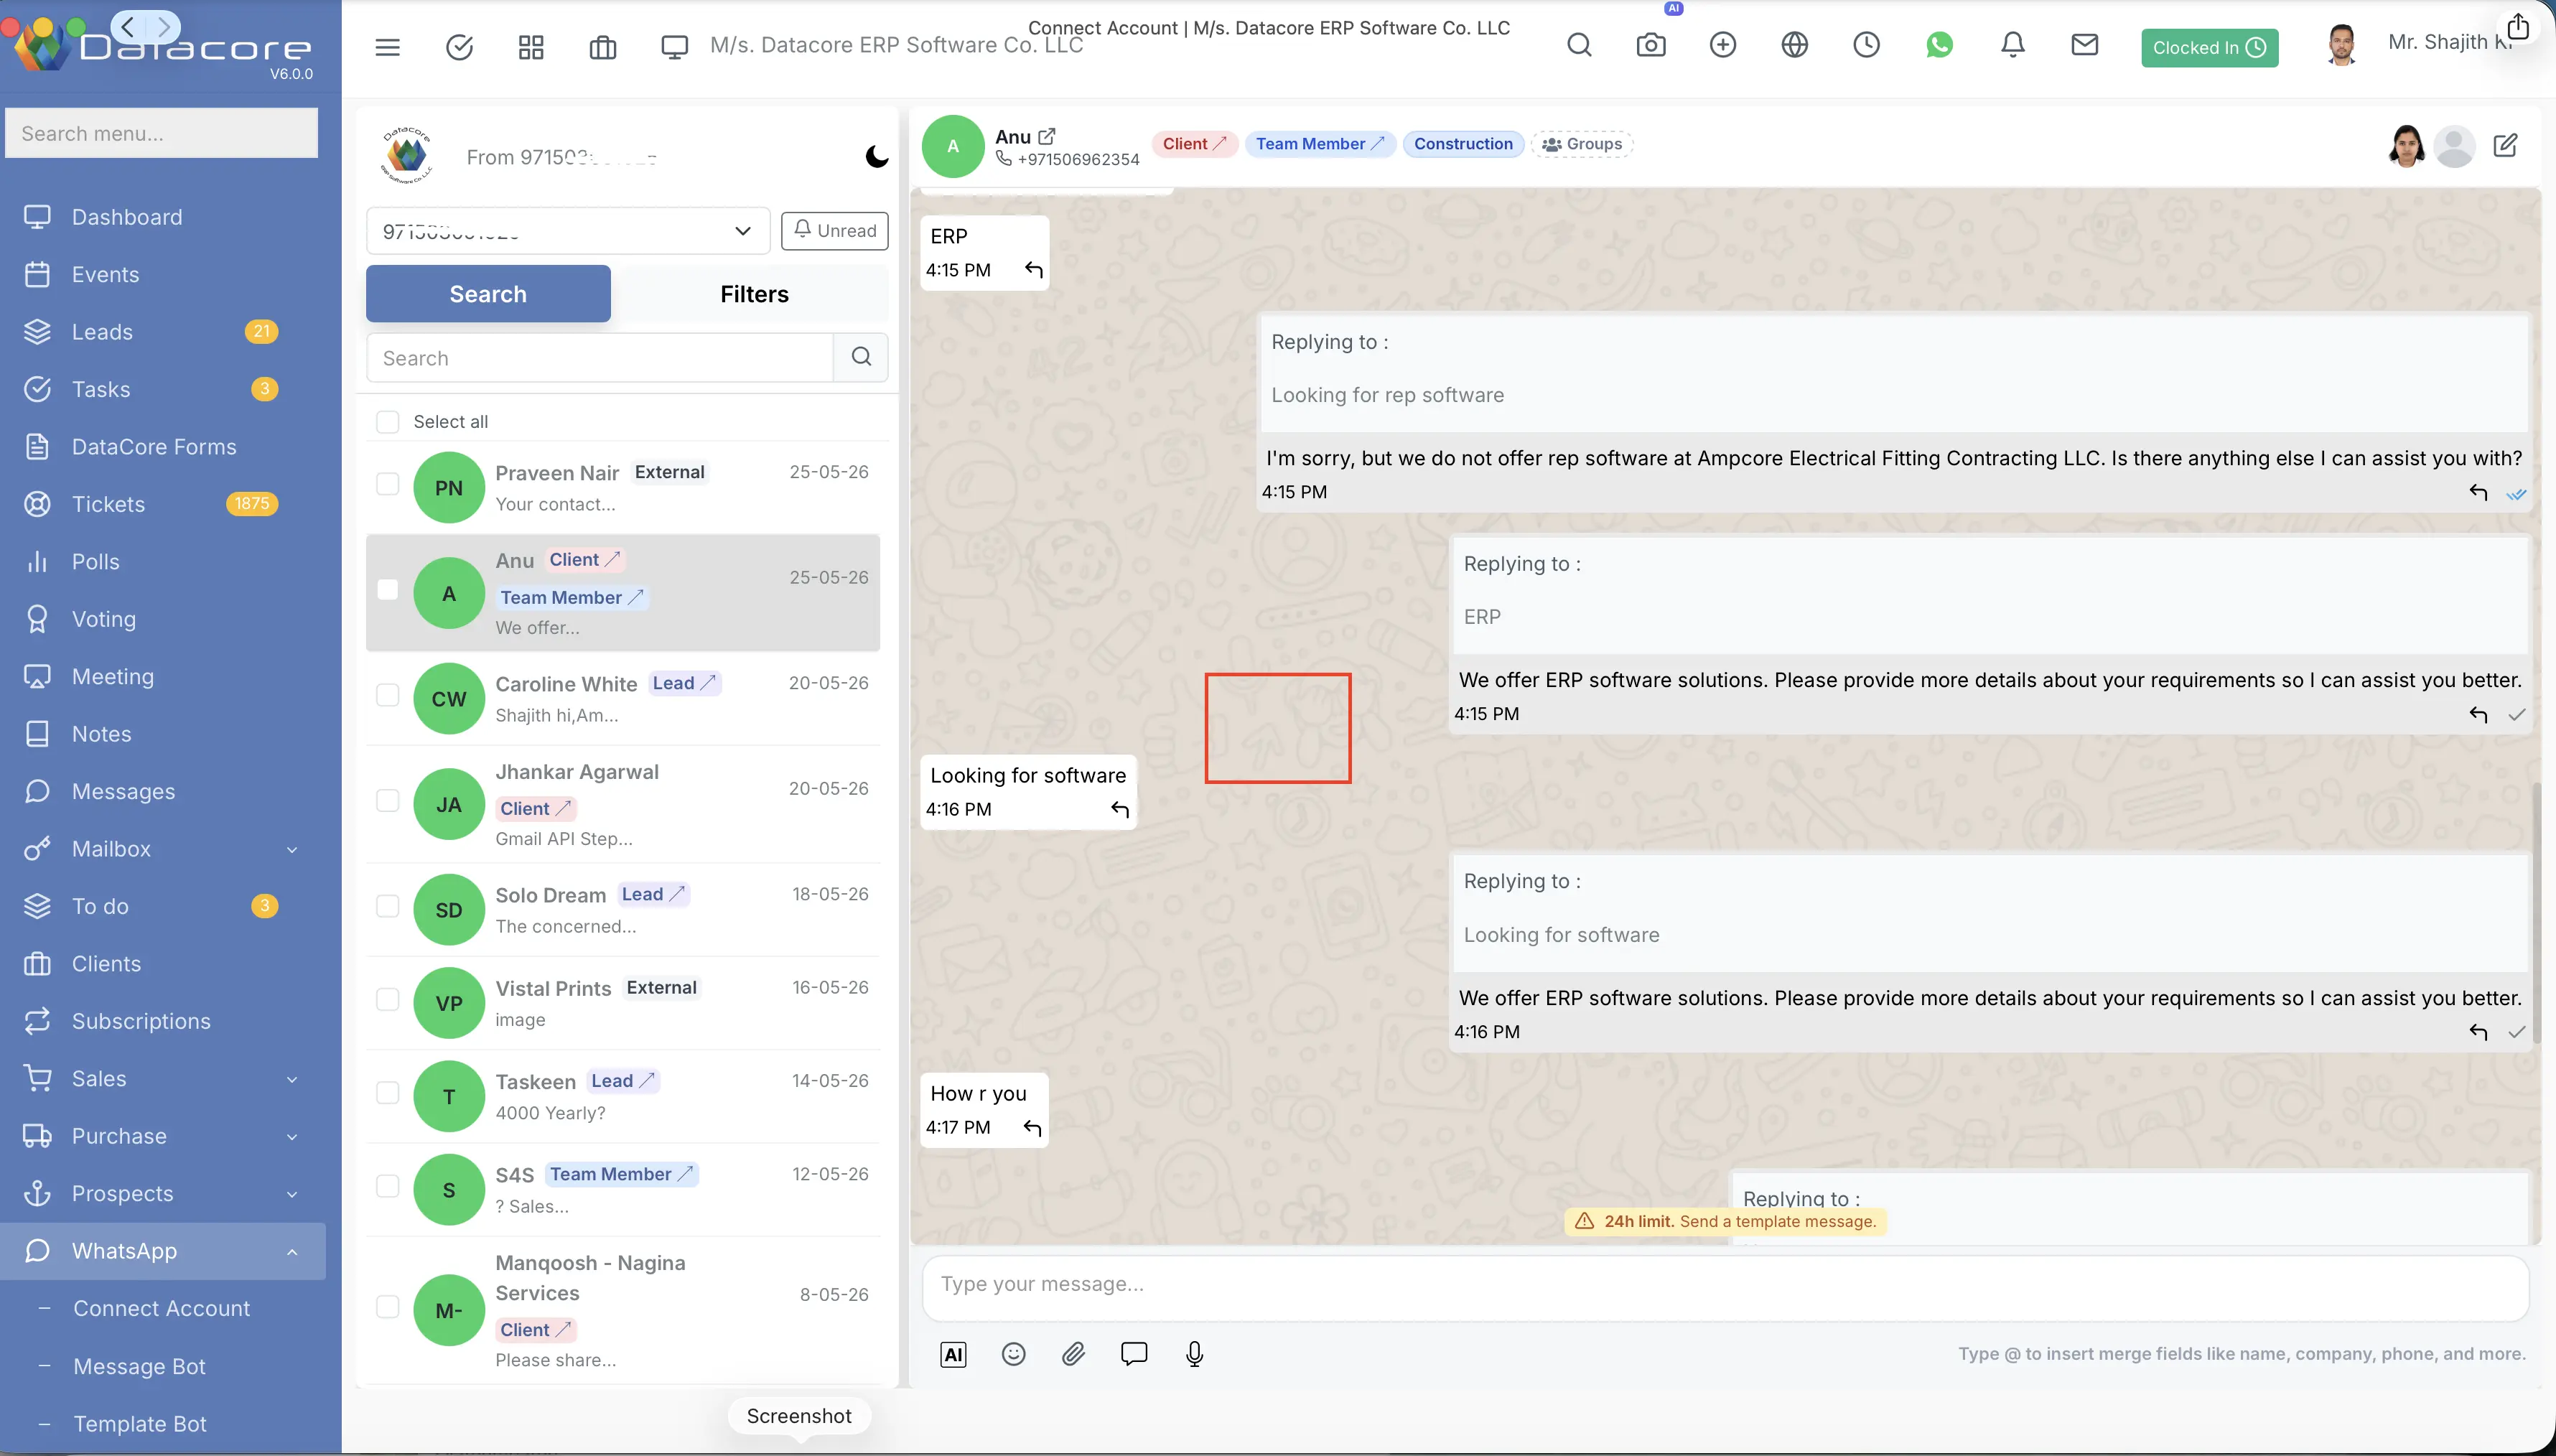Check the checkbox for Anu conversation

click(x=387, y=590)
